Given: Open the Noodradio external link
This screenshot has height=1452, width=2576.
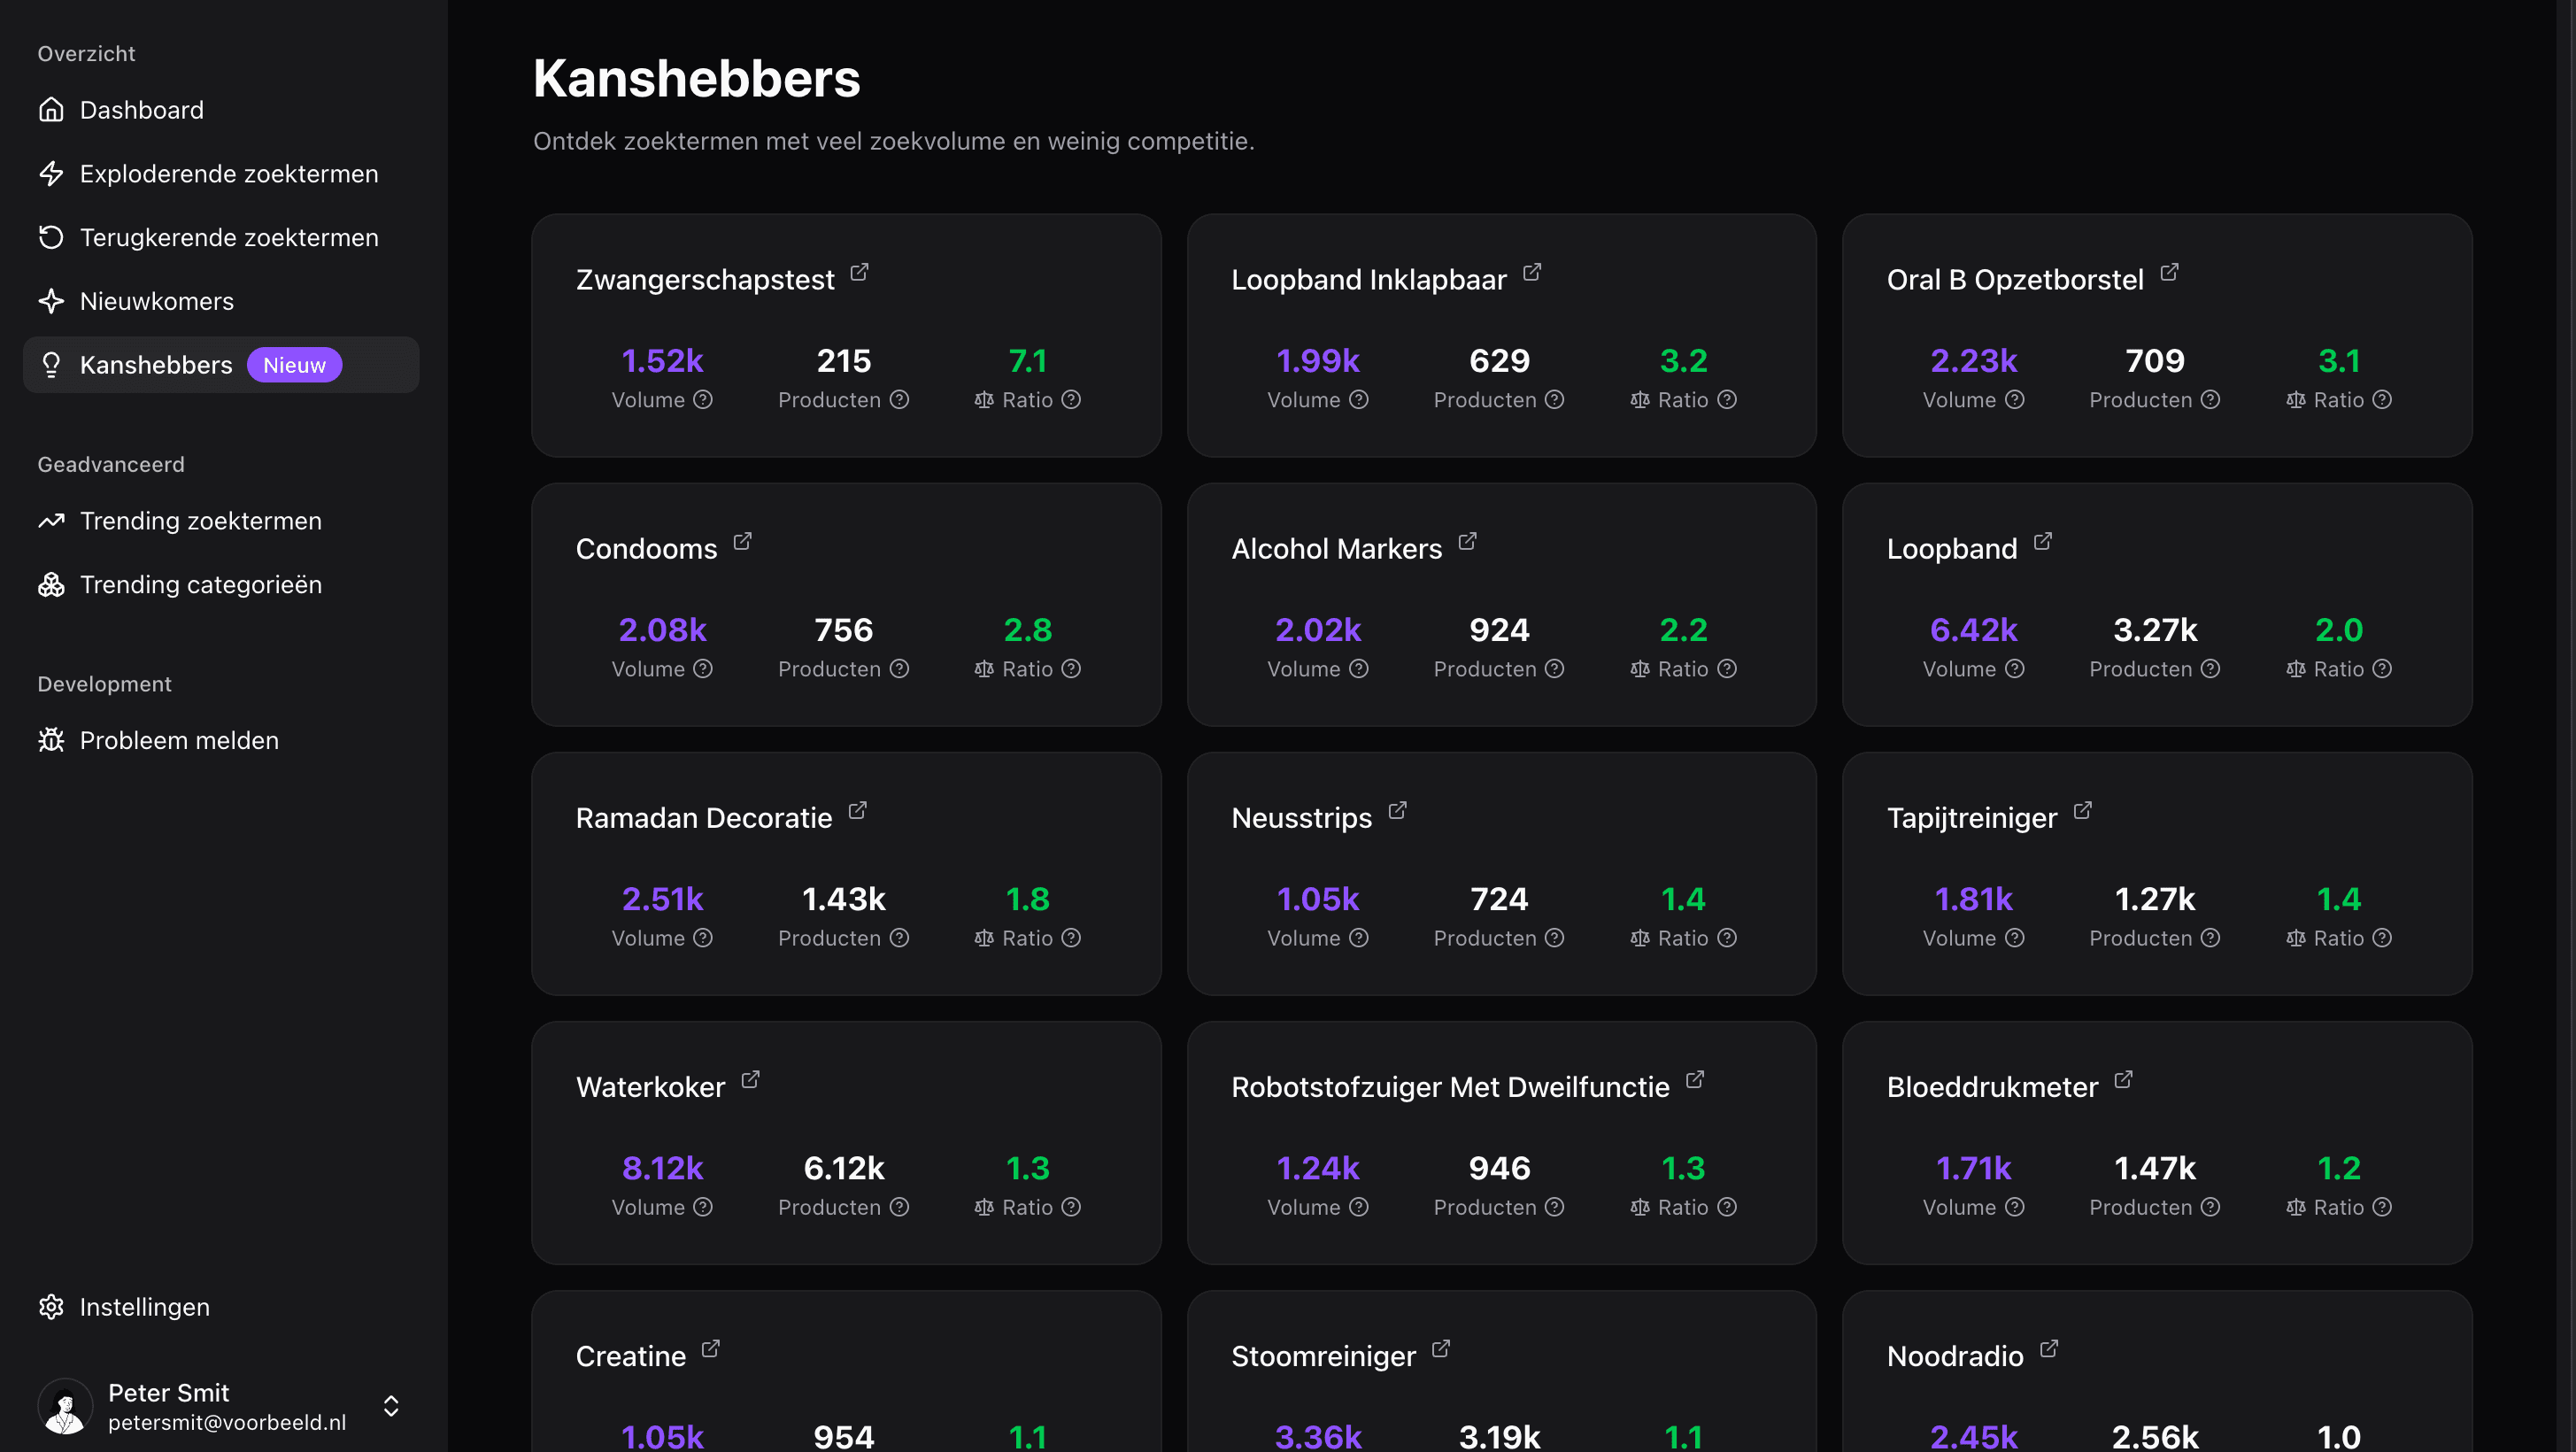Looking at the screenshot, I should 2049,1348.
